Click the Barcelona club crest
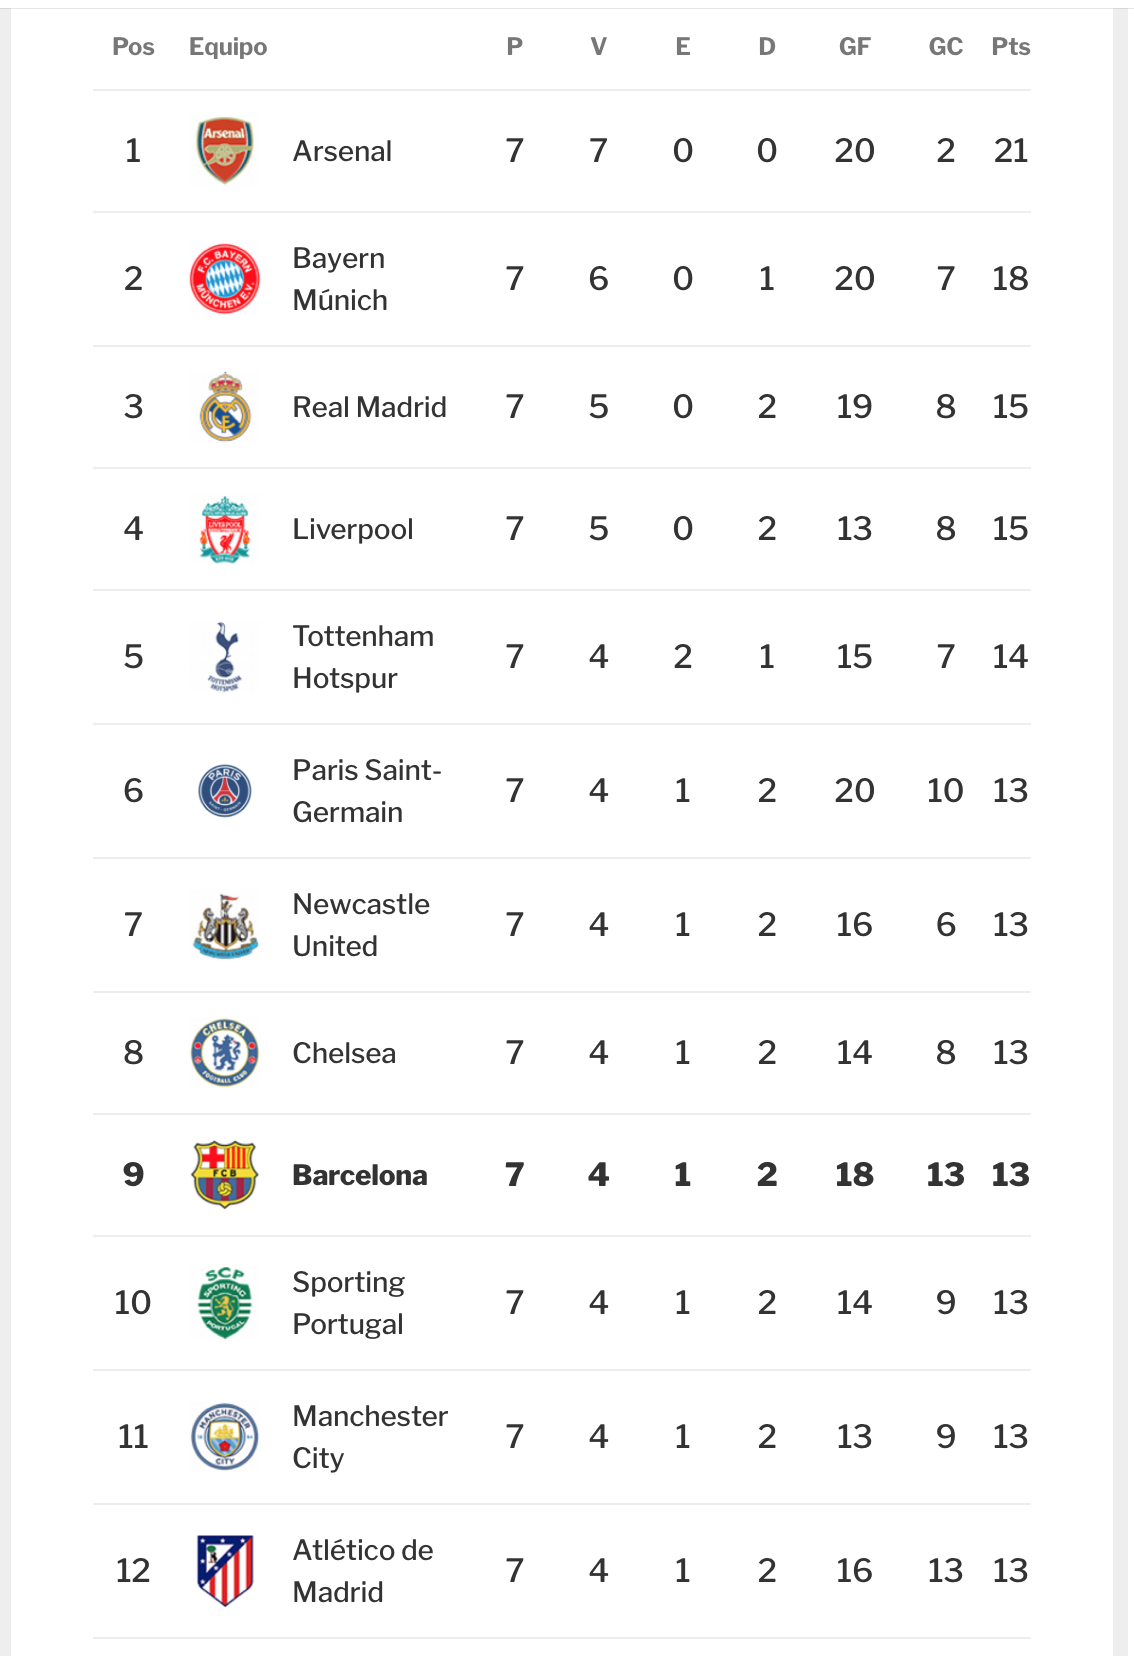This screenshot has width=1134, height=1656. tap(225, 1175)
